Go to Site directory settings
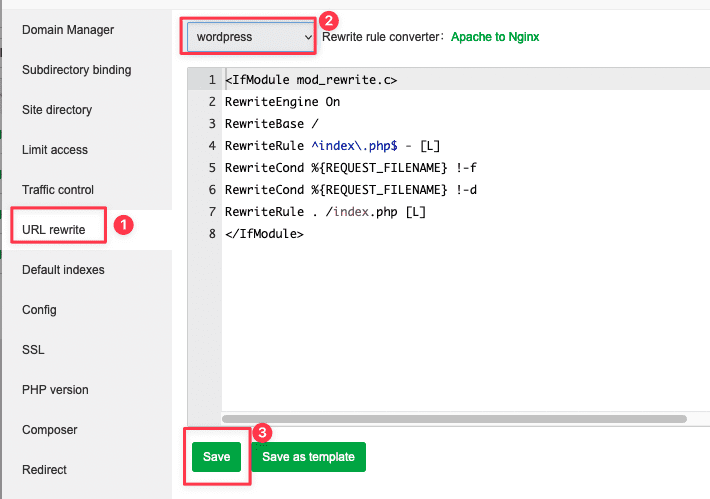The height and width of the screenshot is (499, 710). (x=57, y=110)
